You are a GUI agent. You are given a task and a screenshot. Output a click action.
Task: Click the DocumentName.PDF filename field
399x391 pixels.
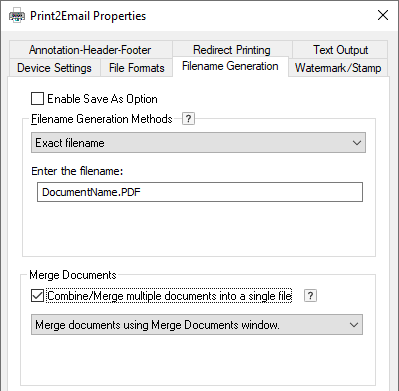[x=200, y=192]
